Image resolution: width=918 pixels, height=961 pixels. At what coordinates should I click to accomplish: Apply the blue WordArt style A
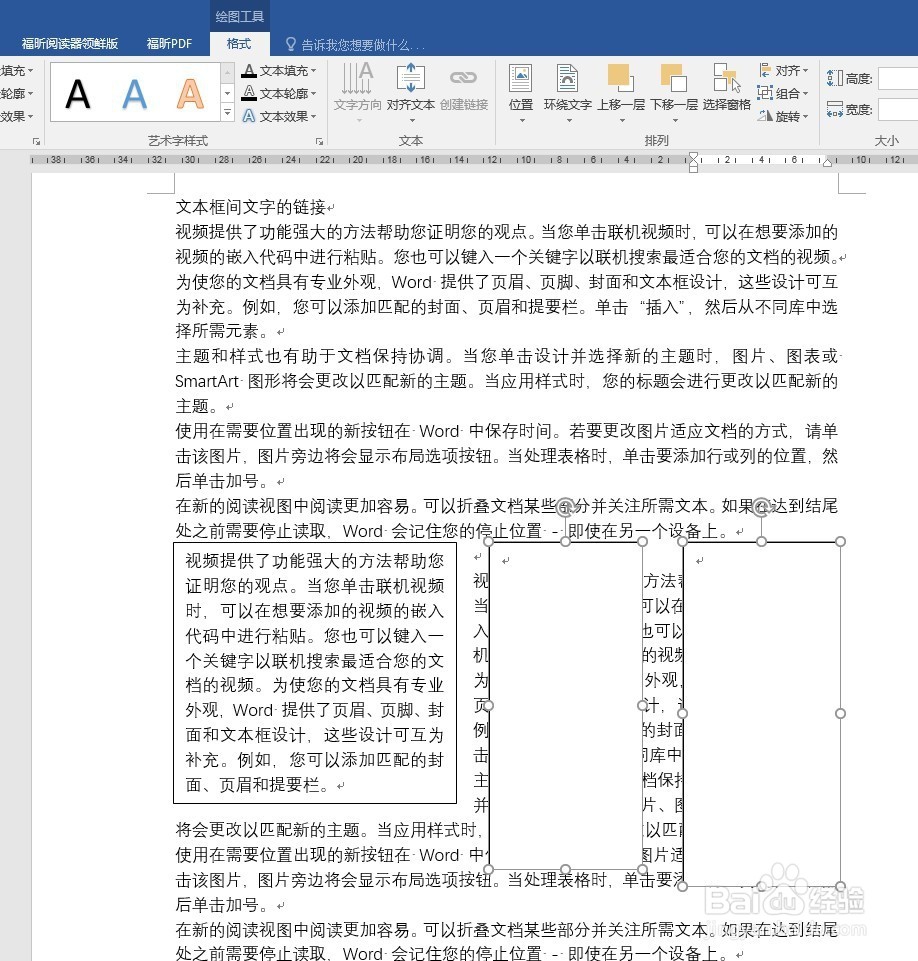134,94
